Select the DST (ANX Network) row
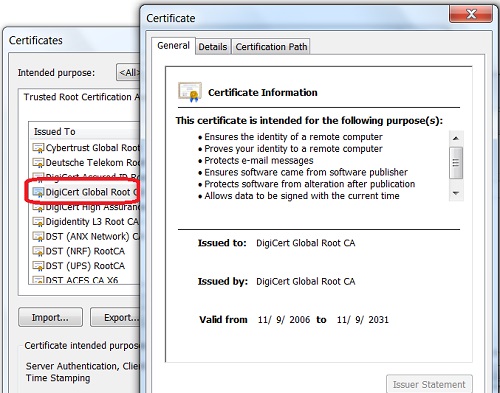500x393 pixels. pos(86,236)
